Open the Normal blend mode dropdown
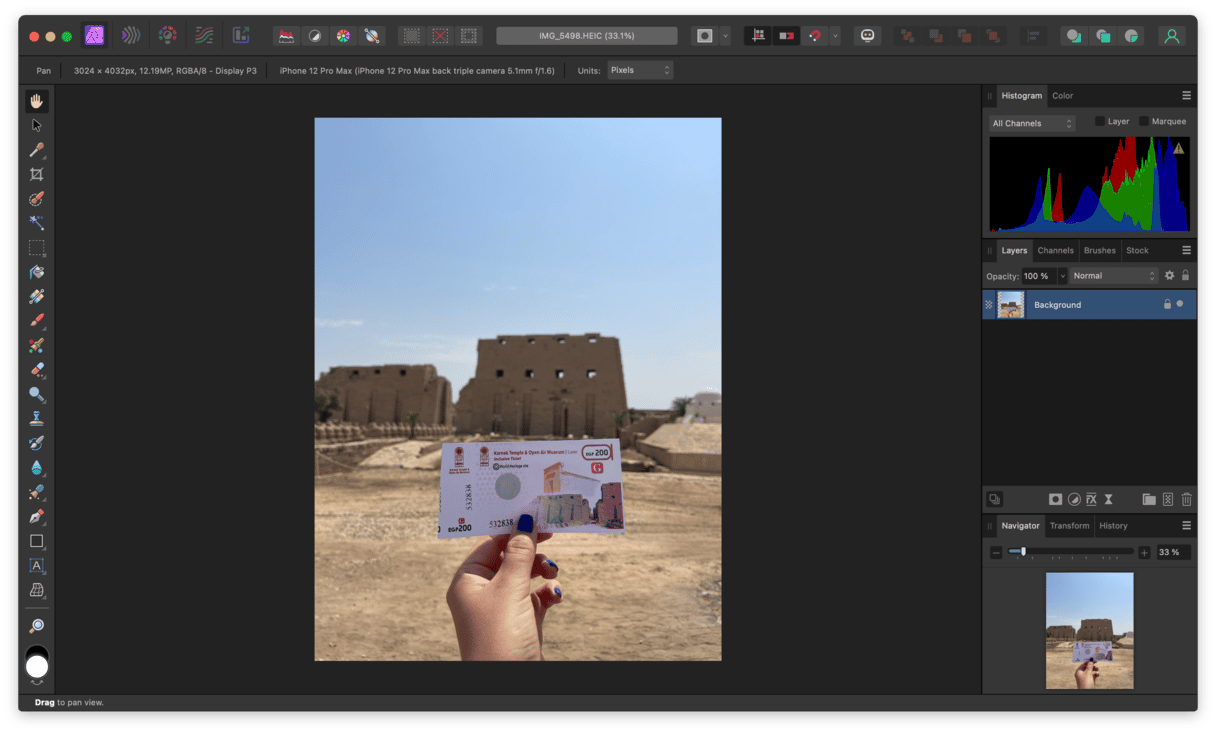Image resolution: width=1216 pixels, height=733 pixels. click(1113, 276)
